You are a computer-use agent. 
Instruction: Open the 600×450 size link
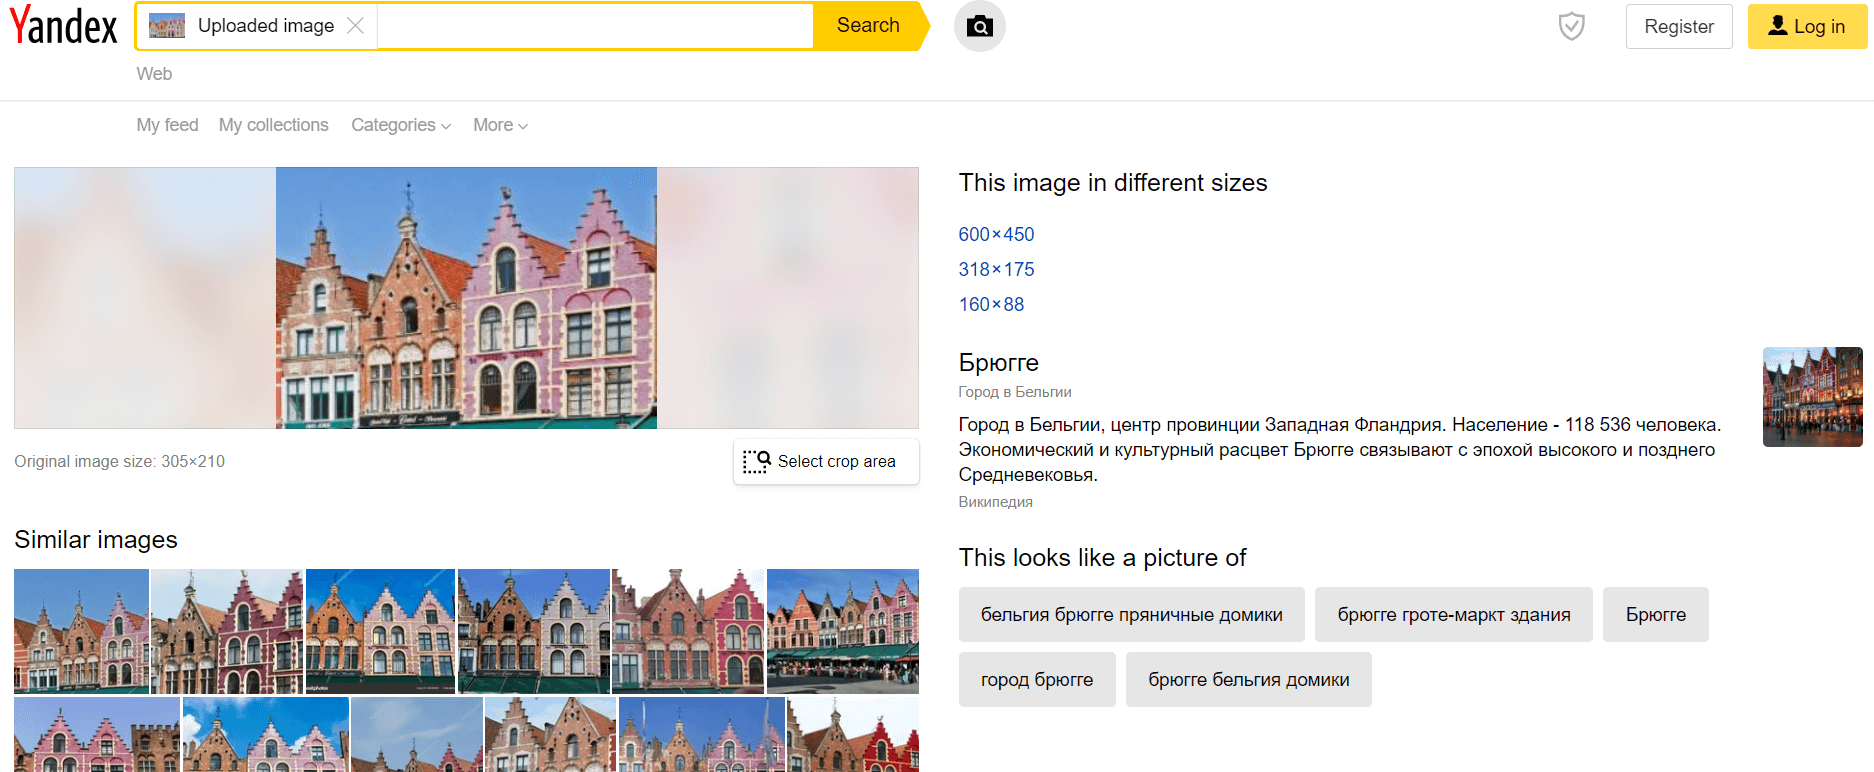pos(996,234)
